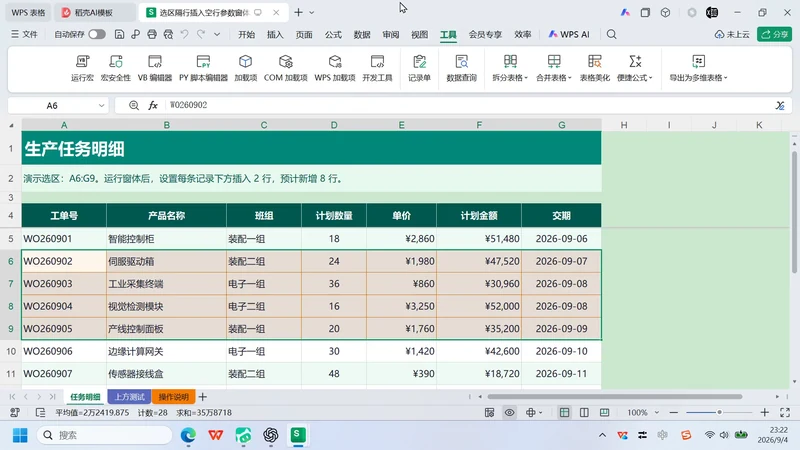The width and height of the screenshot is (800, 450).
Task: Add a new sheet with plus button
Action: (203, 396)
